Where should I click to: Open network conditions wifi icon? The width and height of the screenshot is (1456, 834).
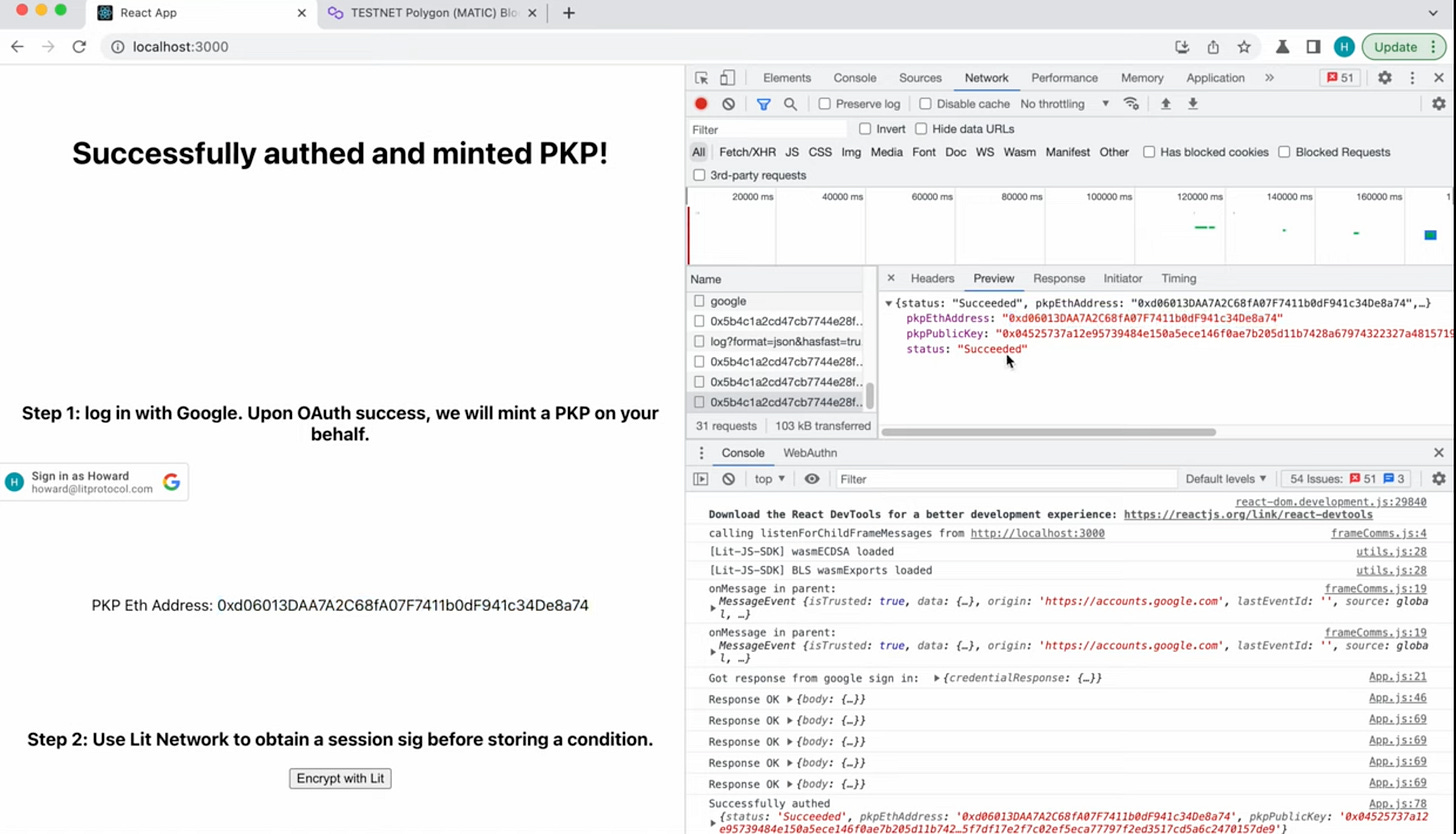point(1131,104)
